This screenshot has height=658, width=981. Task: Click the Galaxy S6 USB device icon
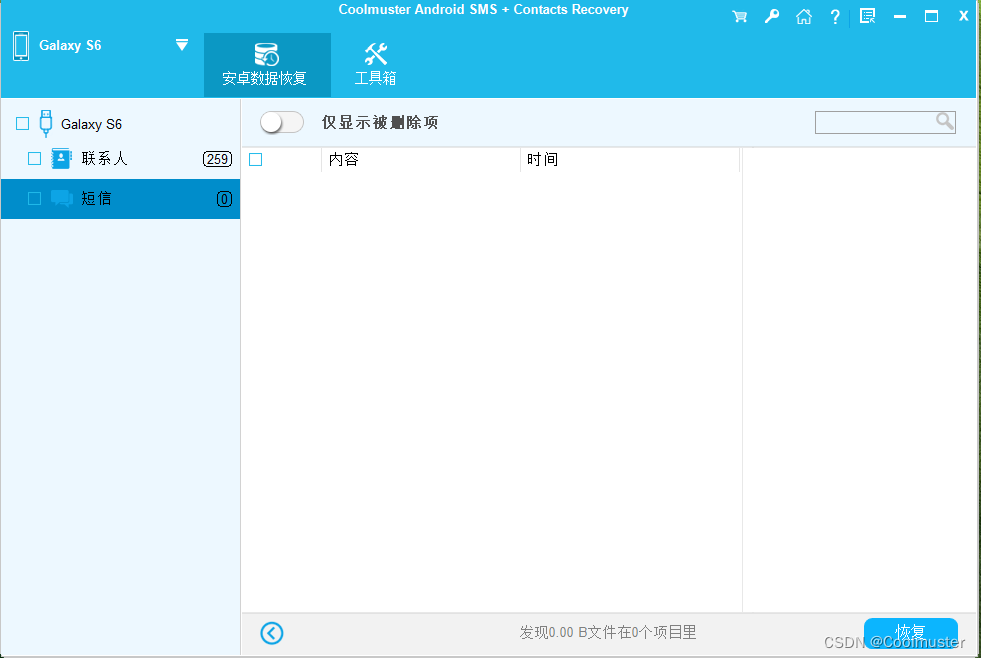(46, 123)
